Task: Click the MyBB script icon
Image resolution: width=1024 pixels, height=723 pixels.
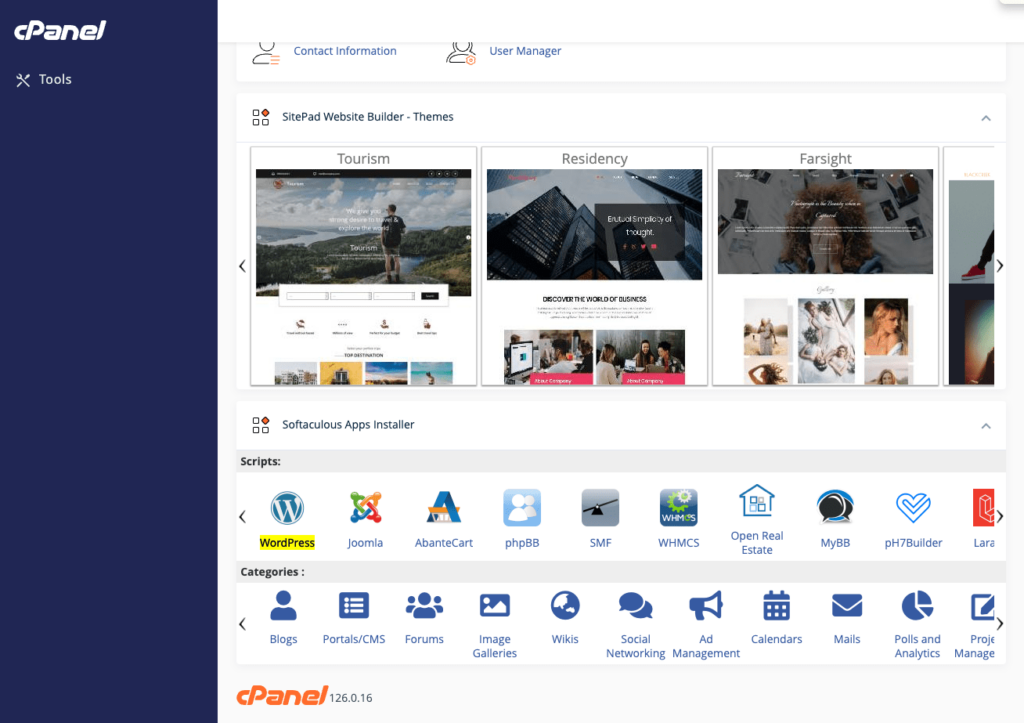Action: (x=835, y=507)
